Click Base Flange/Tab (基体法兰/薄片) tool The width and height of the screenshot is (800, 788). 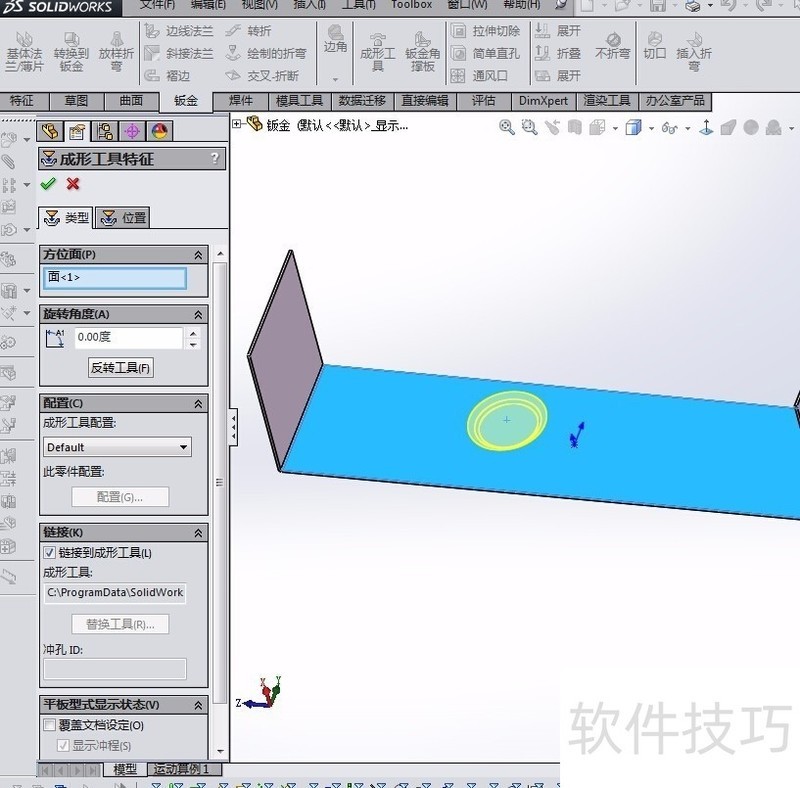coord(23,52)
